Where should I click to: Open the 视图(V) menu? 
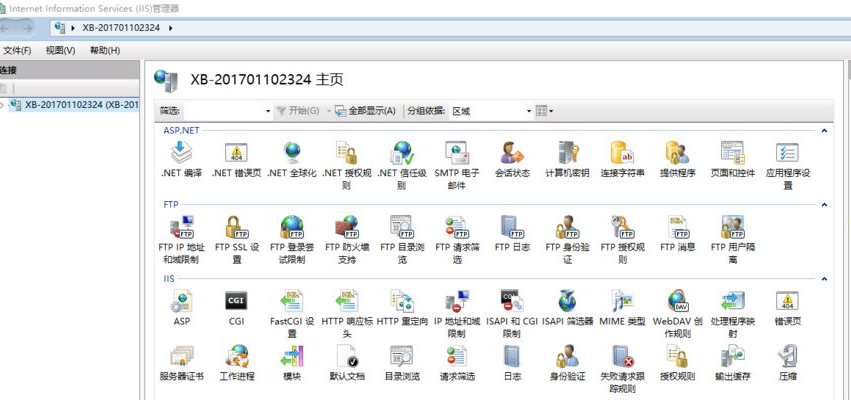[60, 50]
